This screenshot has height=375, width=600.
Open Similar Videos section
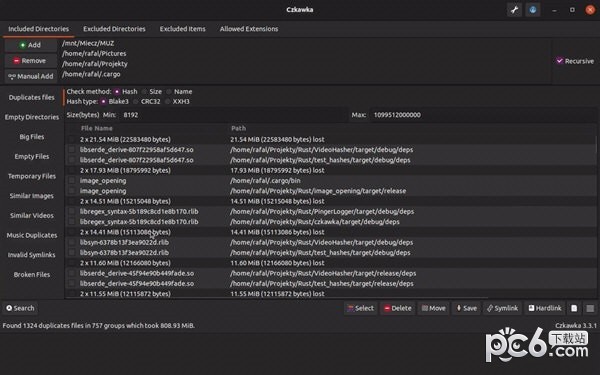click(32, 215)
